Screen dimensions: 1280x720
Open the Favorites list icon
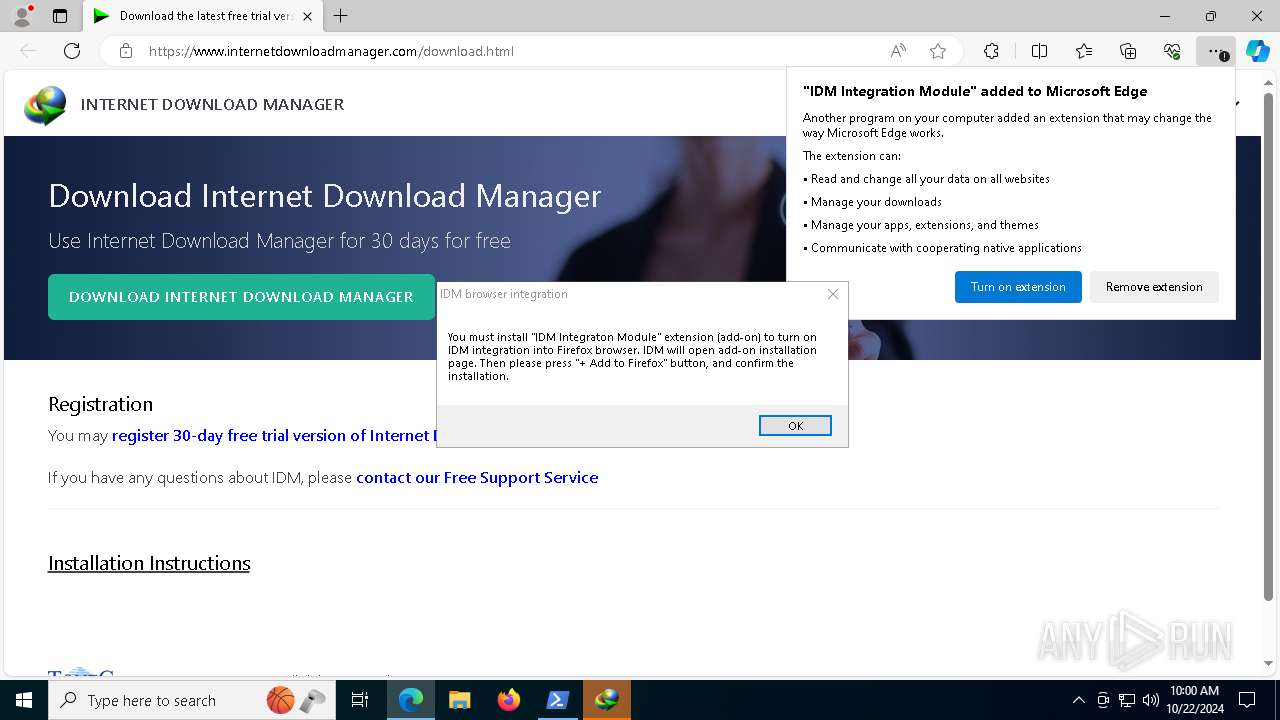1084,51
